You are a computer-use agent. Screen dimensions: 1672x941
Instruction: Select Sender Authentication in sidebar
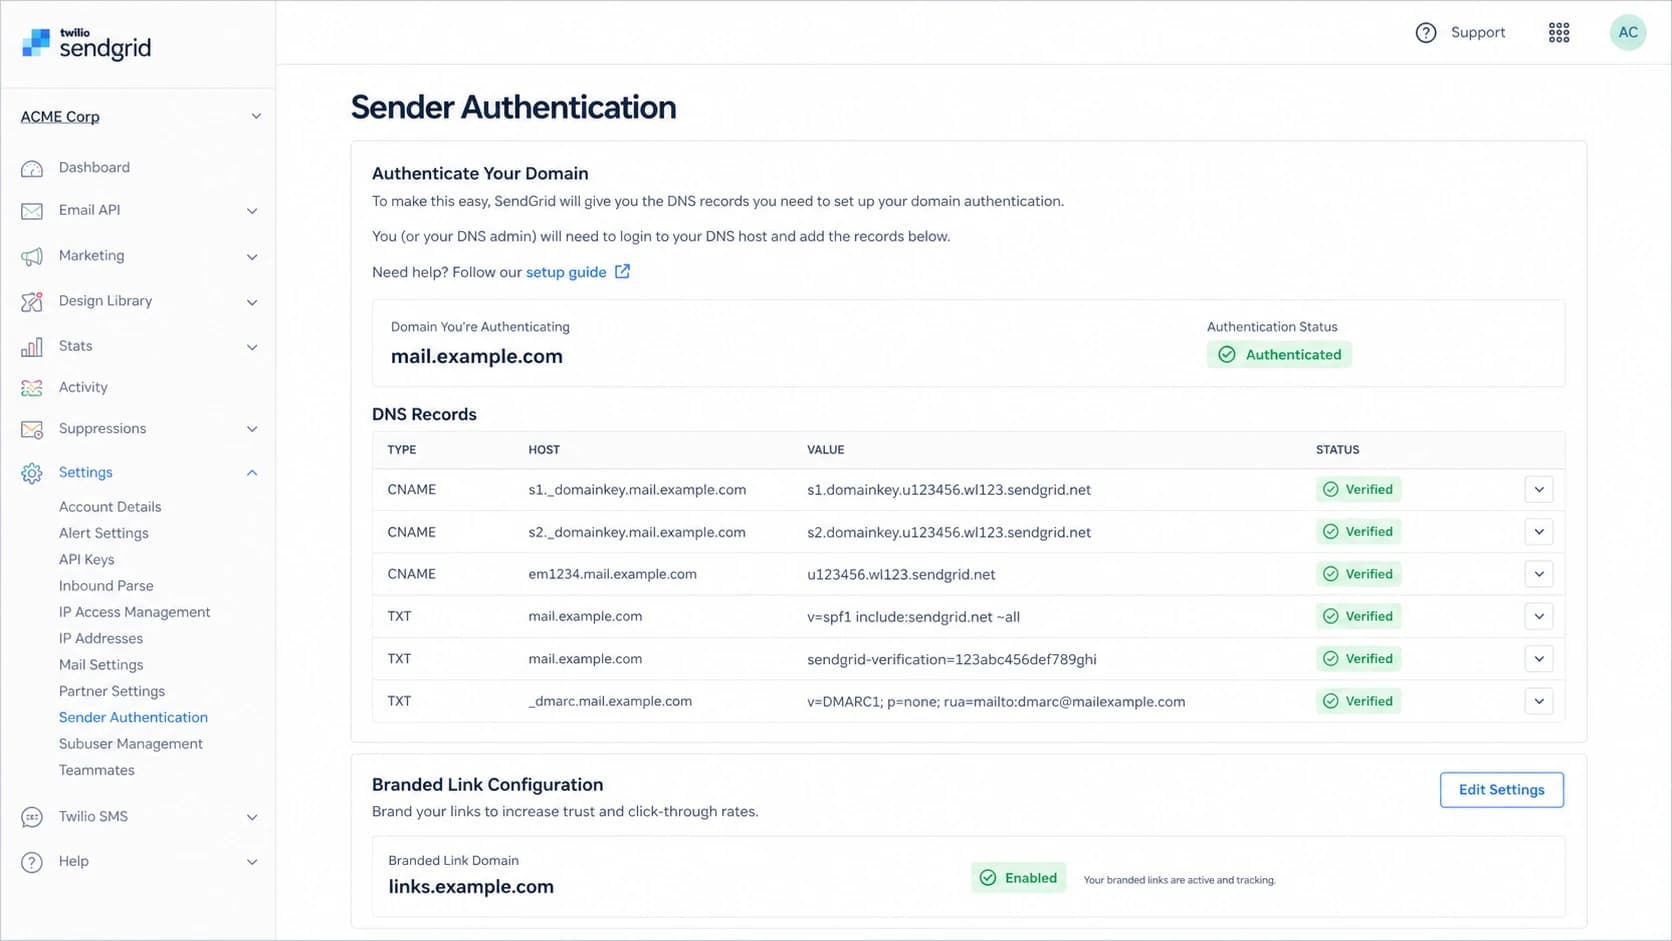coord(134,717)
